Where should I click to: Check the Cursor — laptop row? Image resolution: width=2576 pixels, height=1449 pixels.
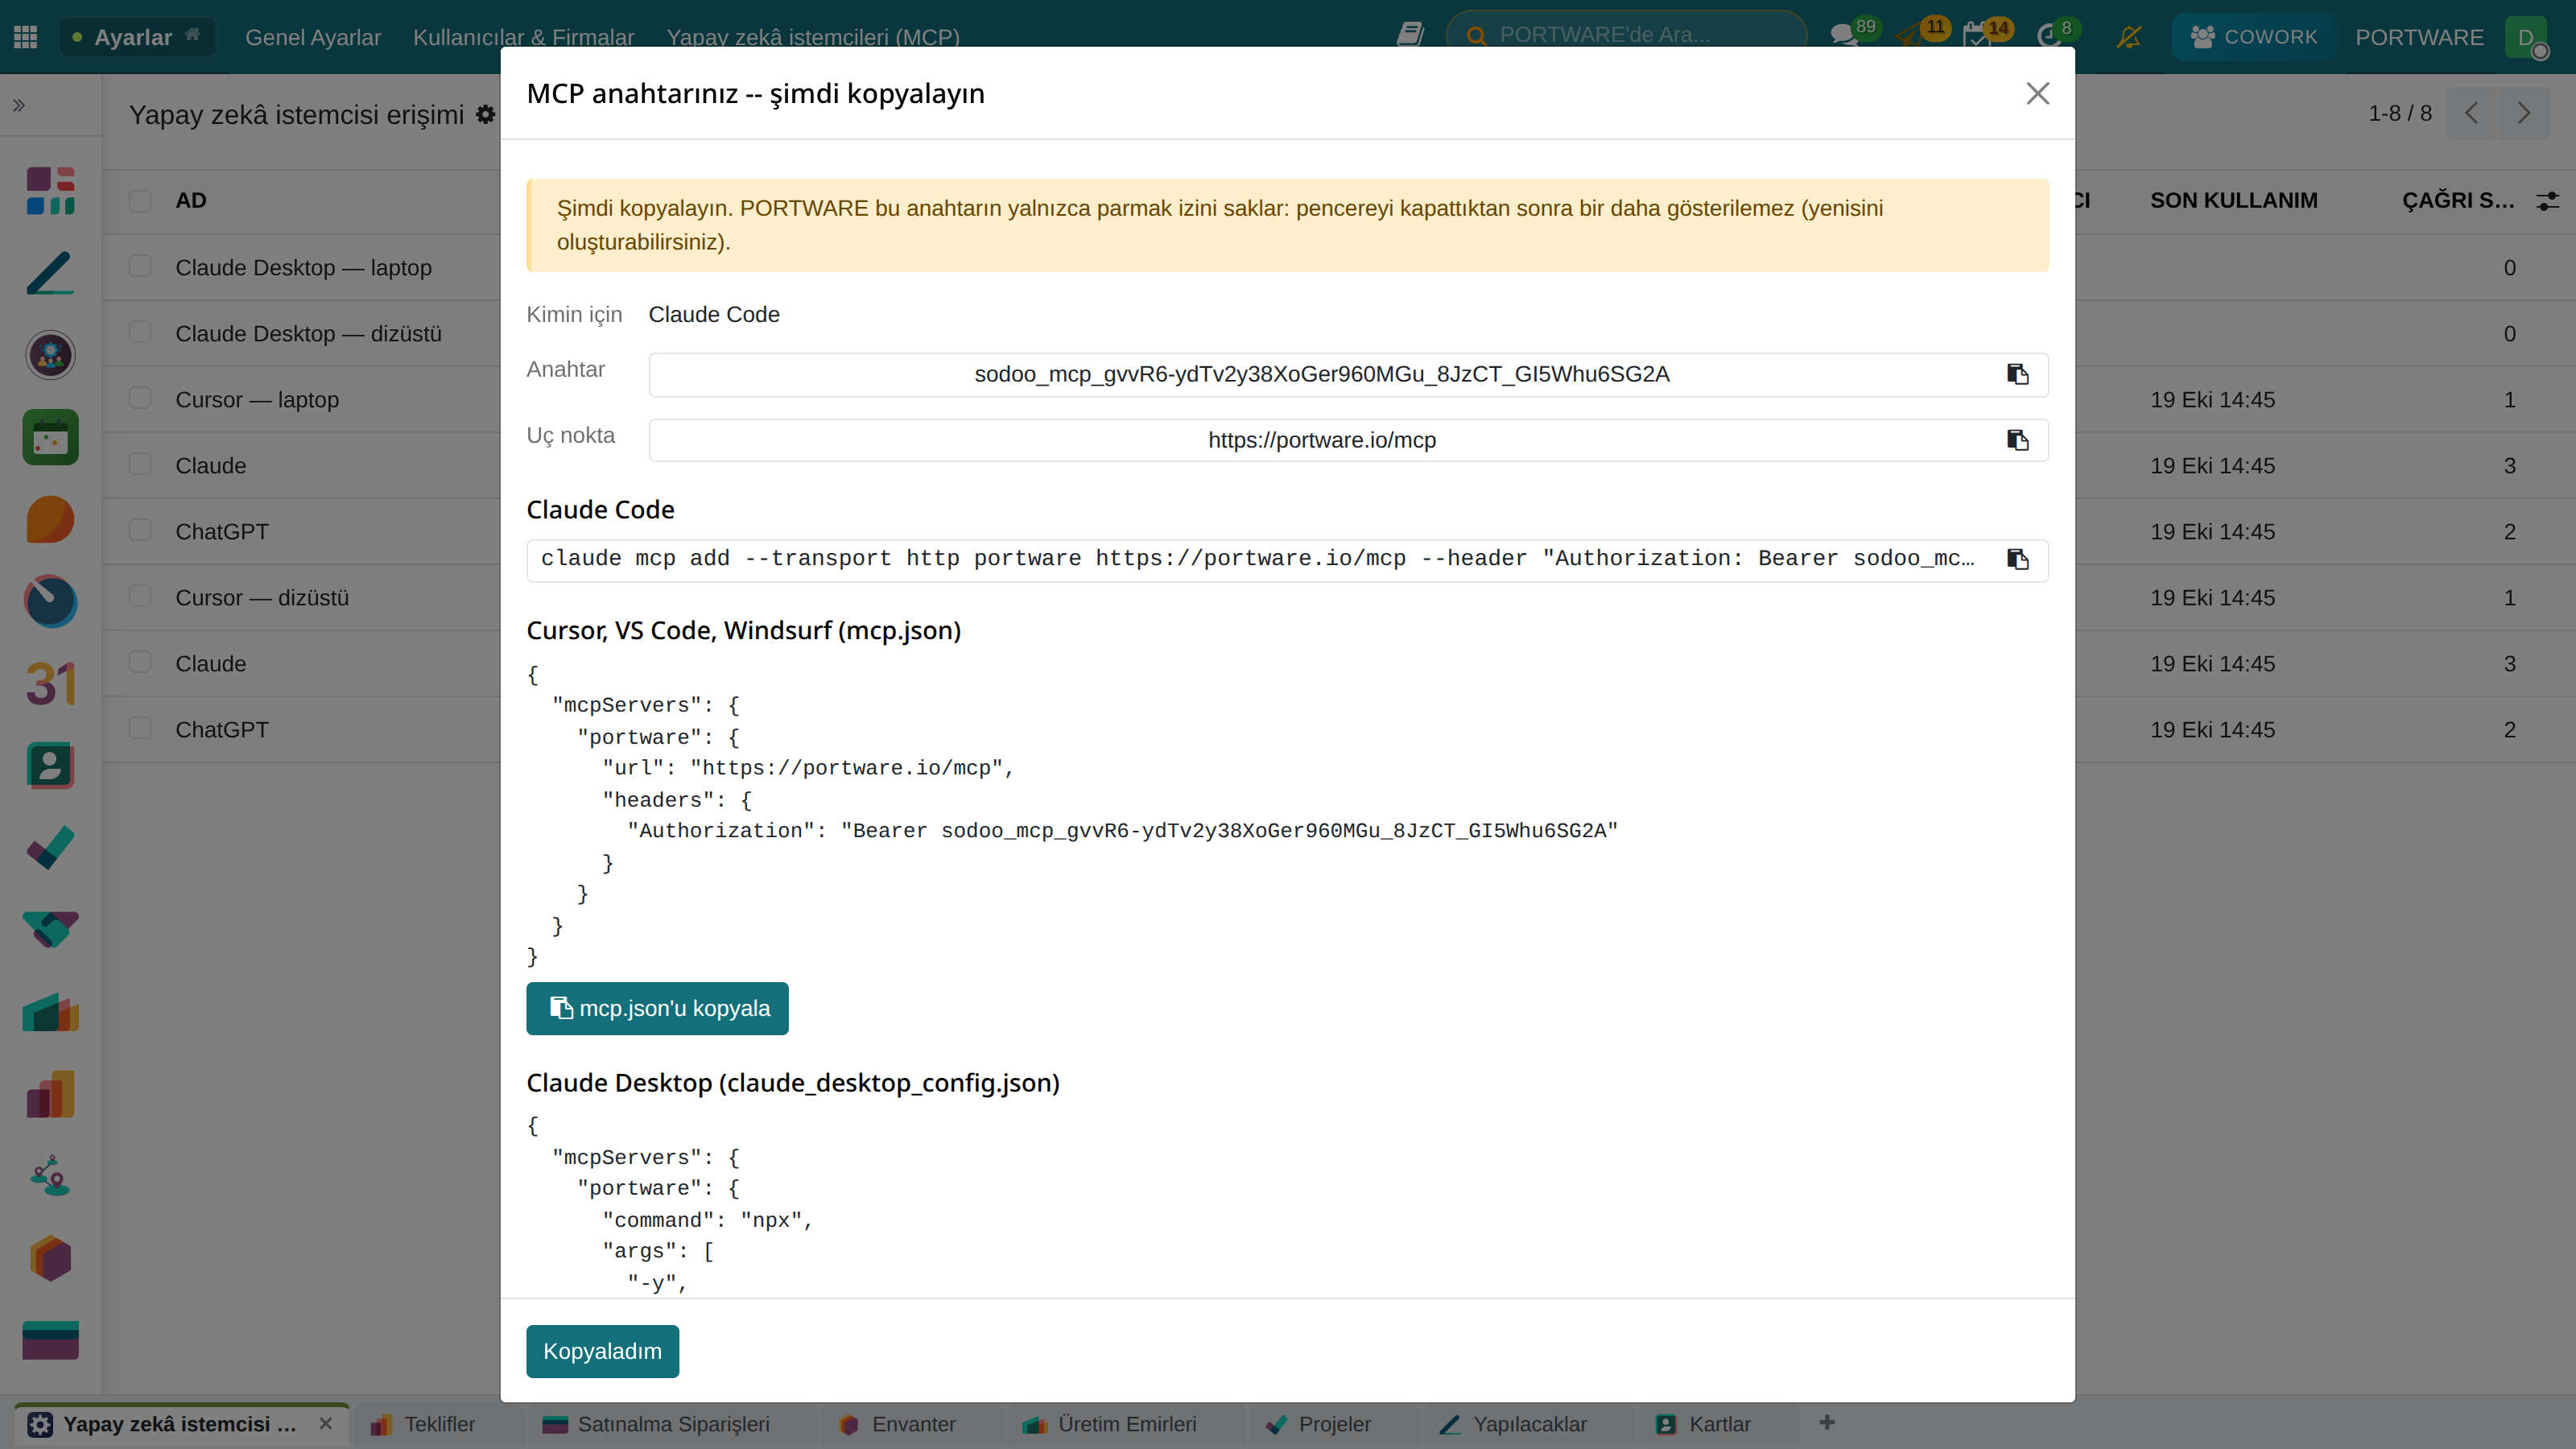point(140,399)
